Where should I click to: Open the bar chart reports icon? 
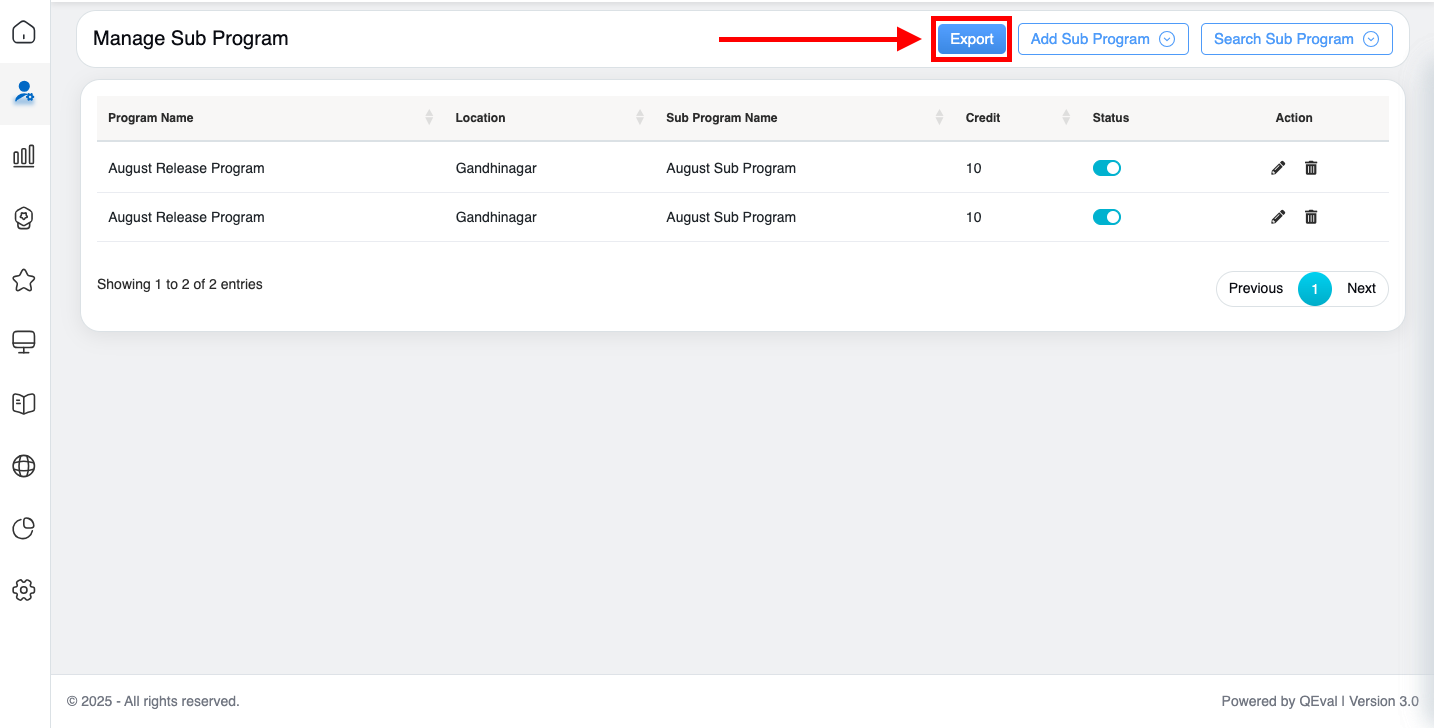pos(24,155)
